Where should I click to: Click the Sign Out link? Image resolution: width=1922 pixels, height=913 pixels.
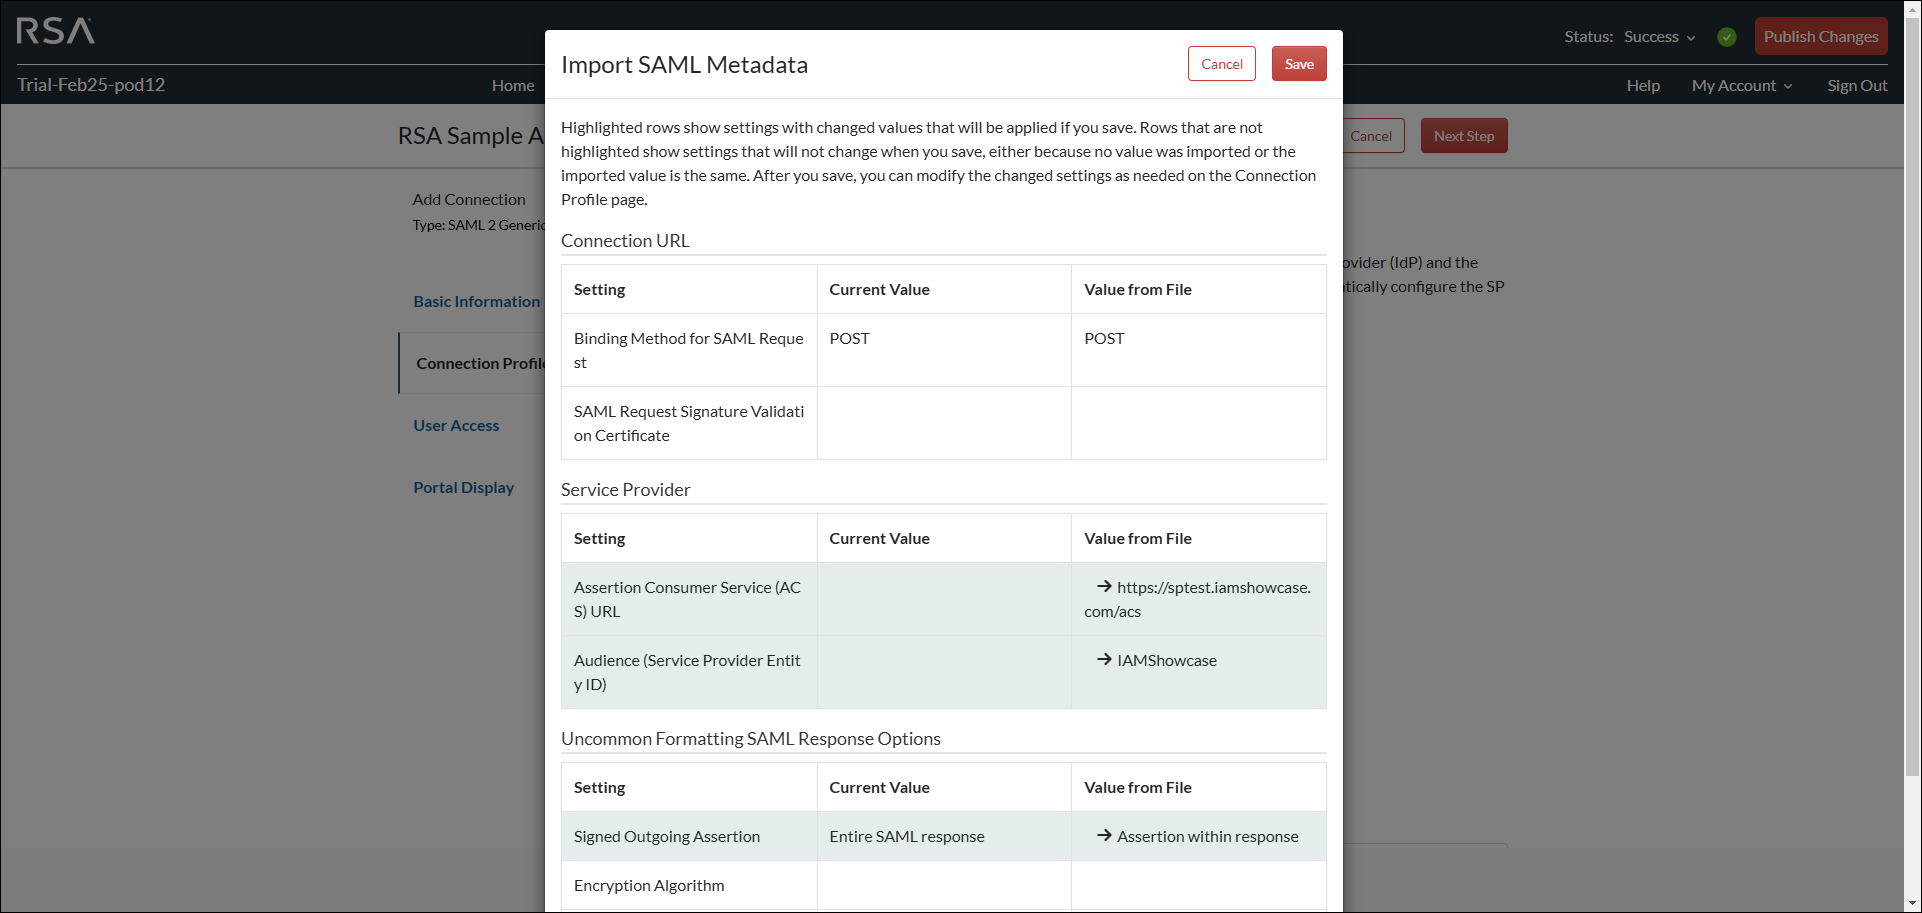pyautogui.click(x=1857, y=85)
